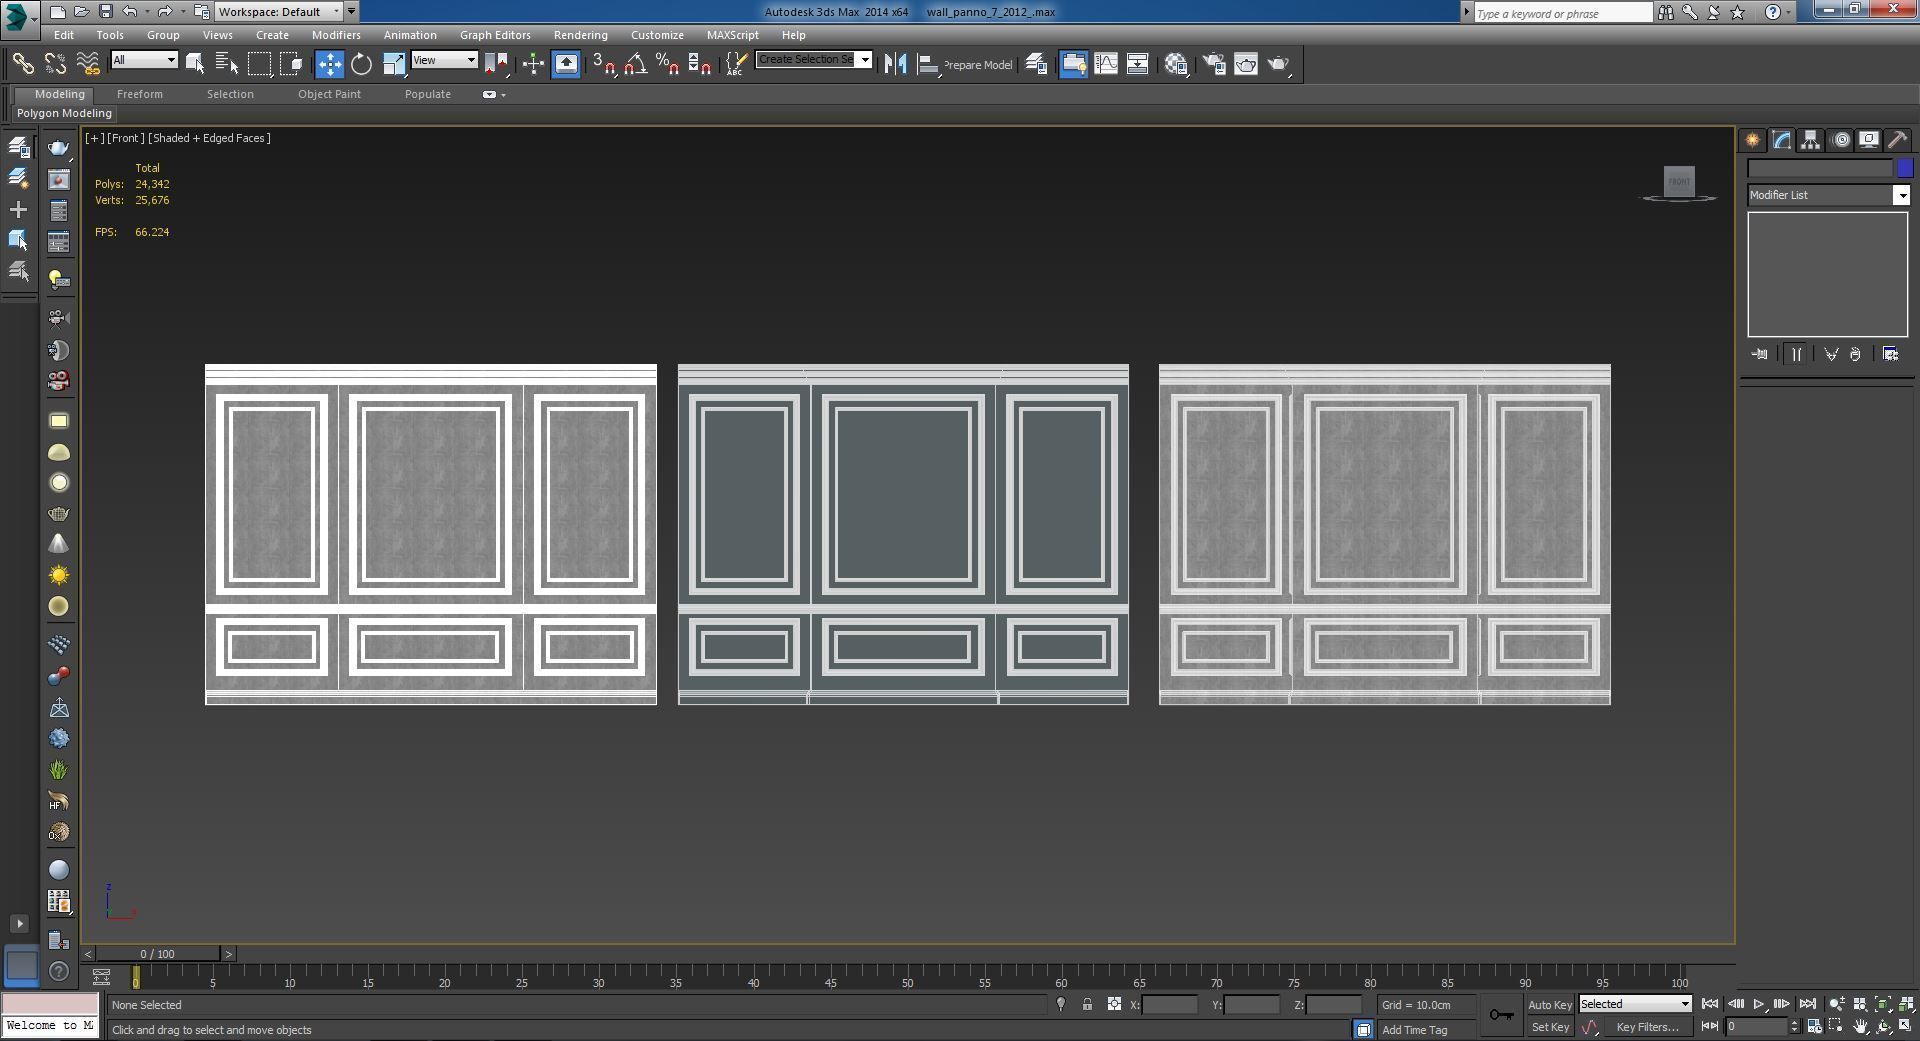
Task: Click the Edit Named Selection Sets icon
Action: point(736,64)
